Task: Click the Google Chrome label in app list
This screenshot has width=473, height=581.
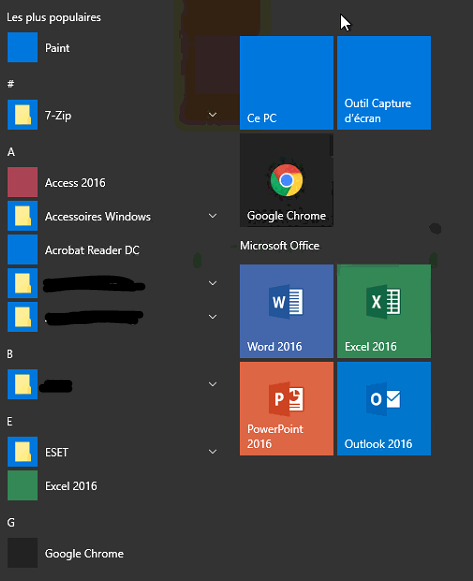Action: [84, 554]
